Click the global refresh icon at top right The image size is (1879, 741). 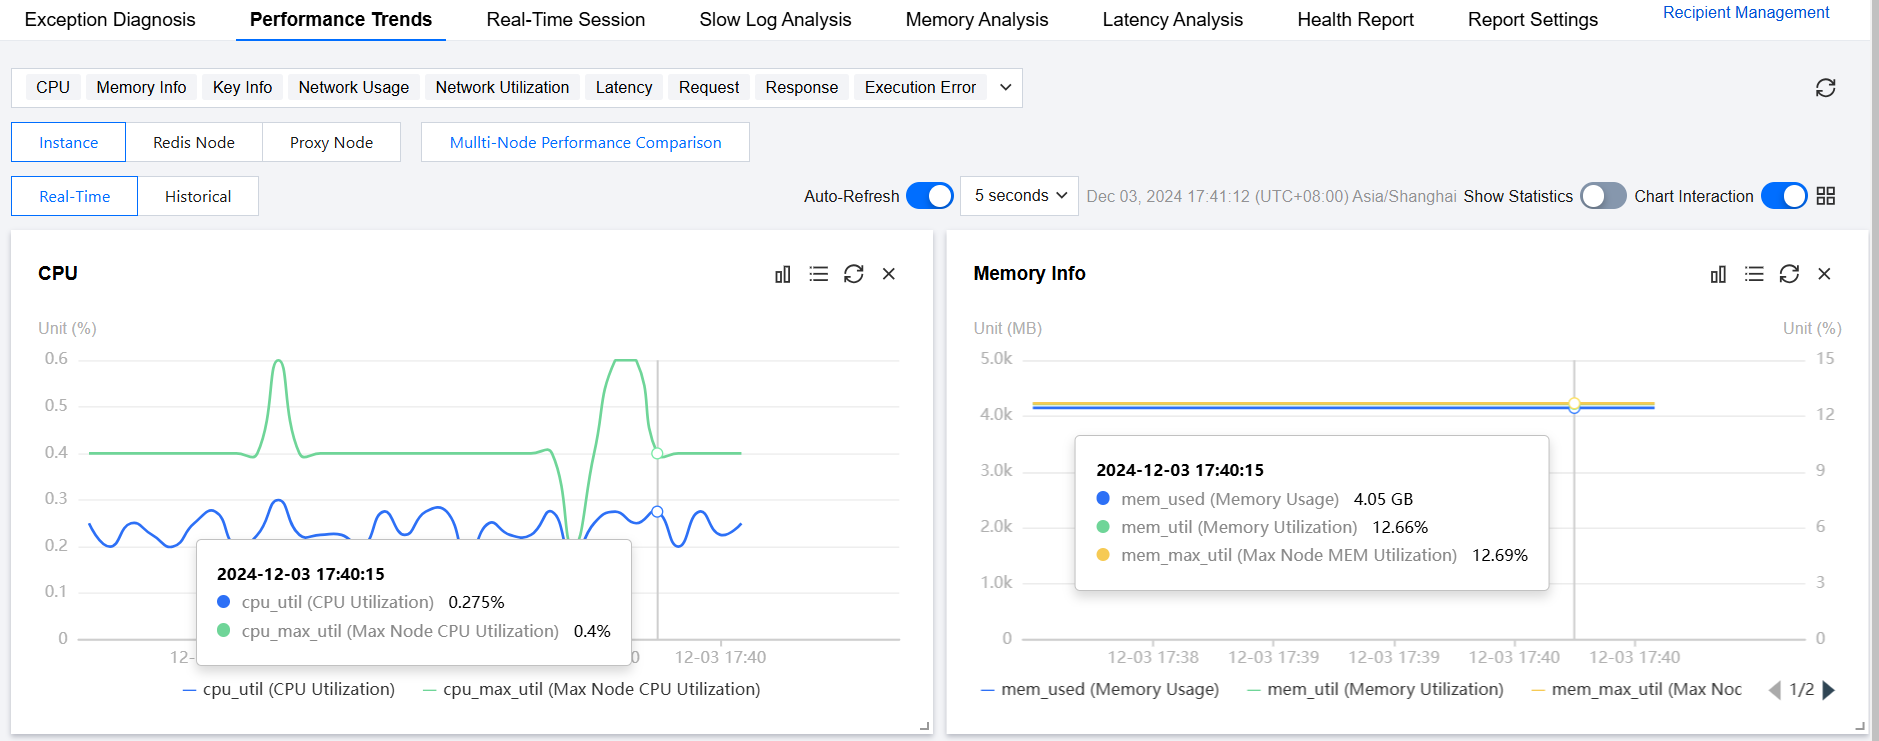(1826, 88)
